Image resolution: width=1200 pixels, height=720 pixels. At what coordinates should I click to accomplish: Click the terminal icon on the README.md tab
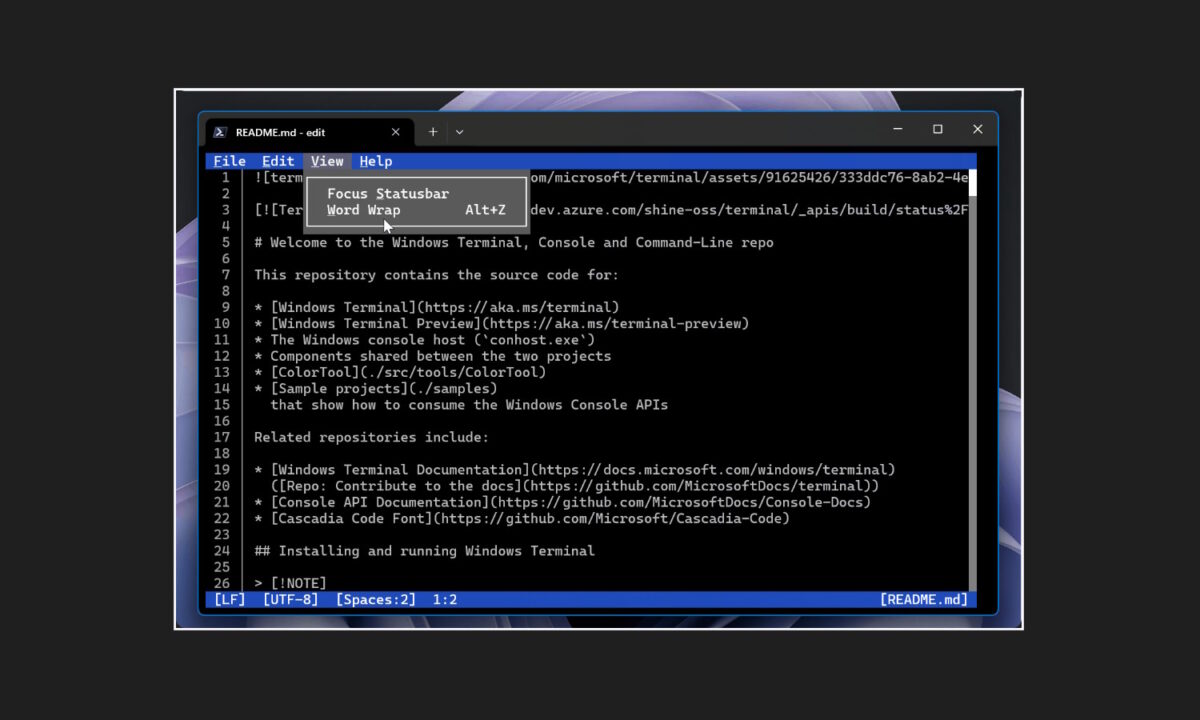click(221, 131)
